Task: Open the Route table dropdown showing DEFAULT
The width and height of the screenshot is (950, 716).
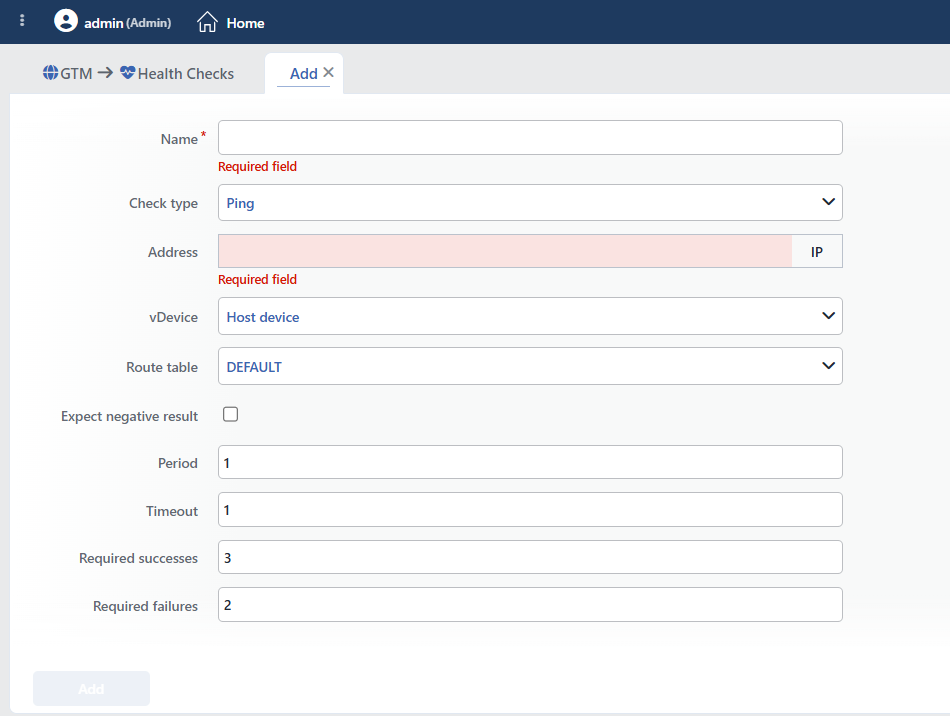Action: point(530,366)
